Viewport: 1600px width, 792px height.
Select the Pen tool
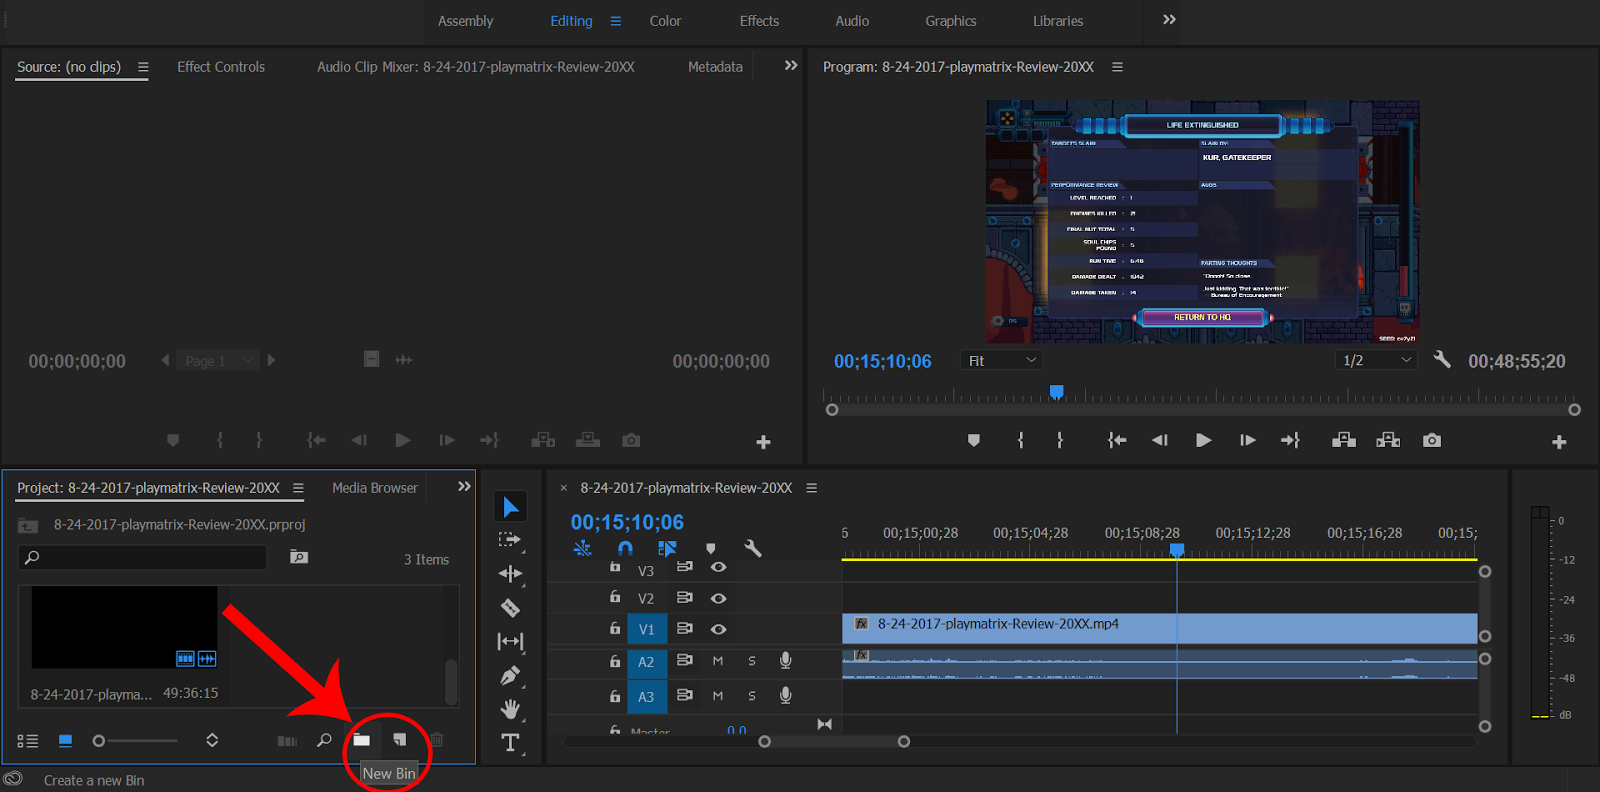pyautogui.click(x=510, y=676)
